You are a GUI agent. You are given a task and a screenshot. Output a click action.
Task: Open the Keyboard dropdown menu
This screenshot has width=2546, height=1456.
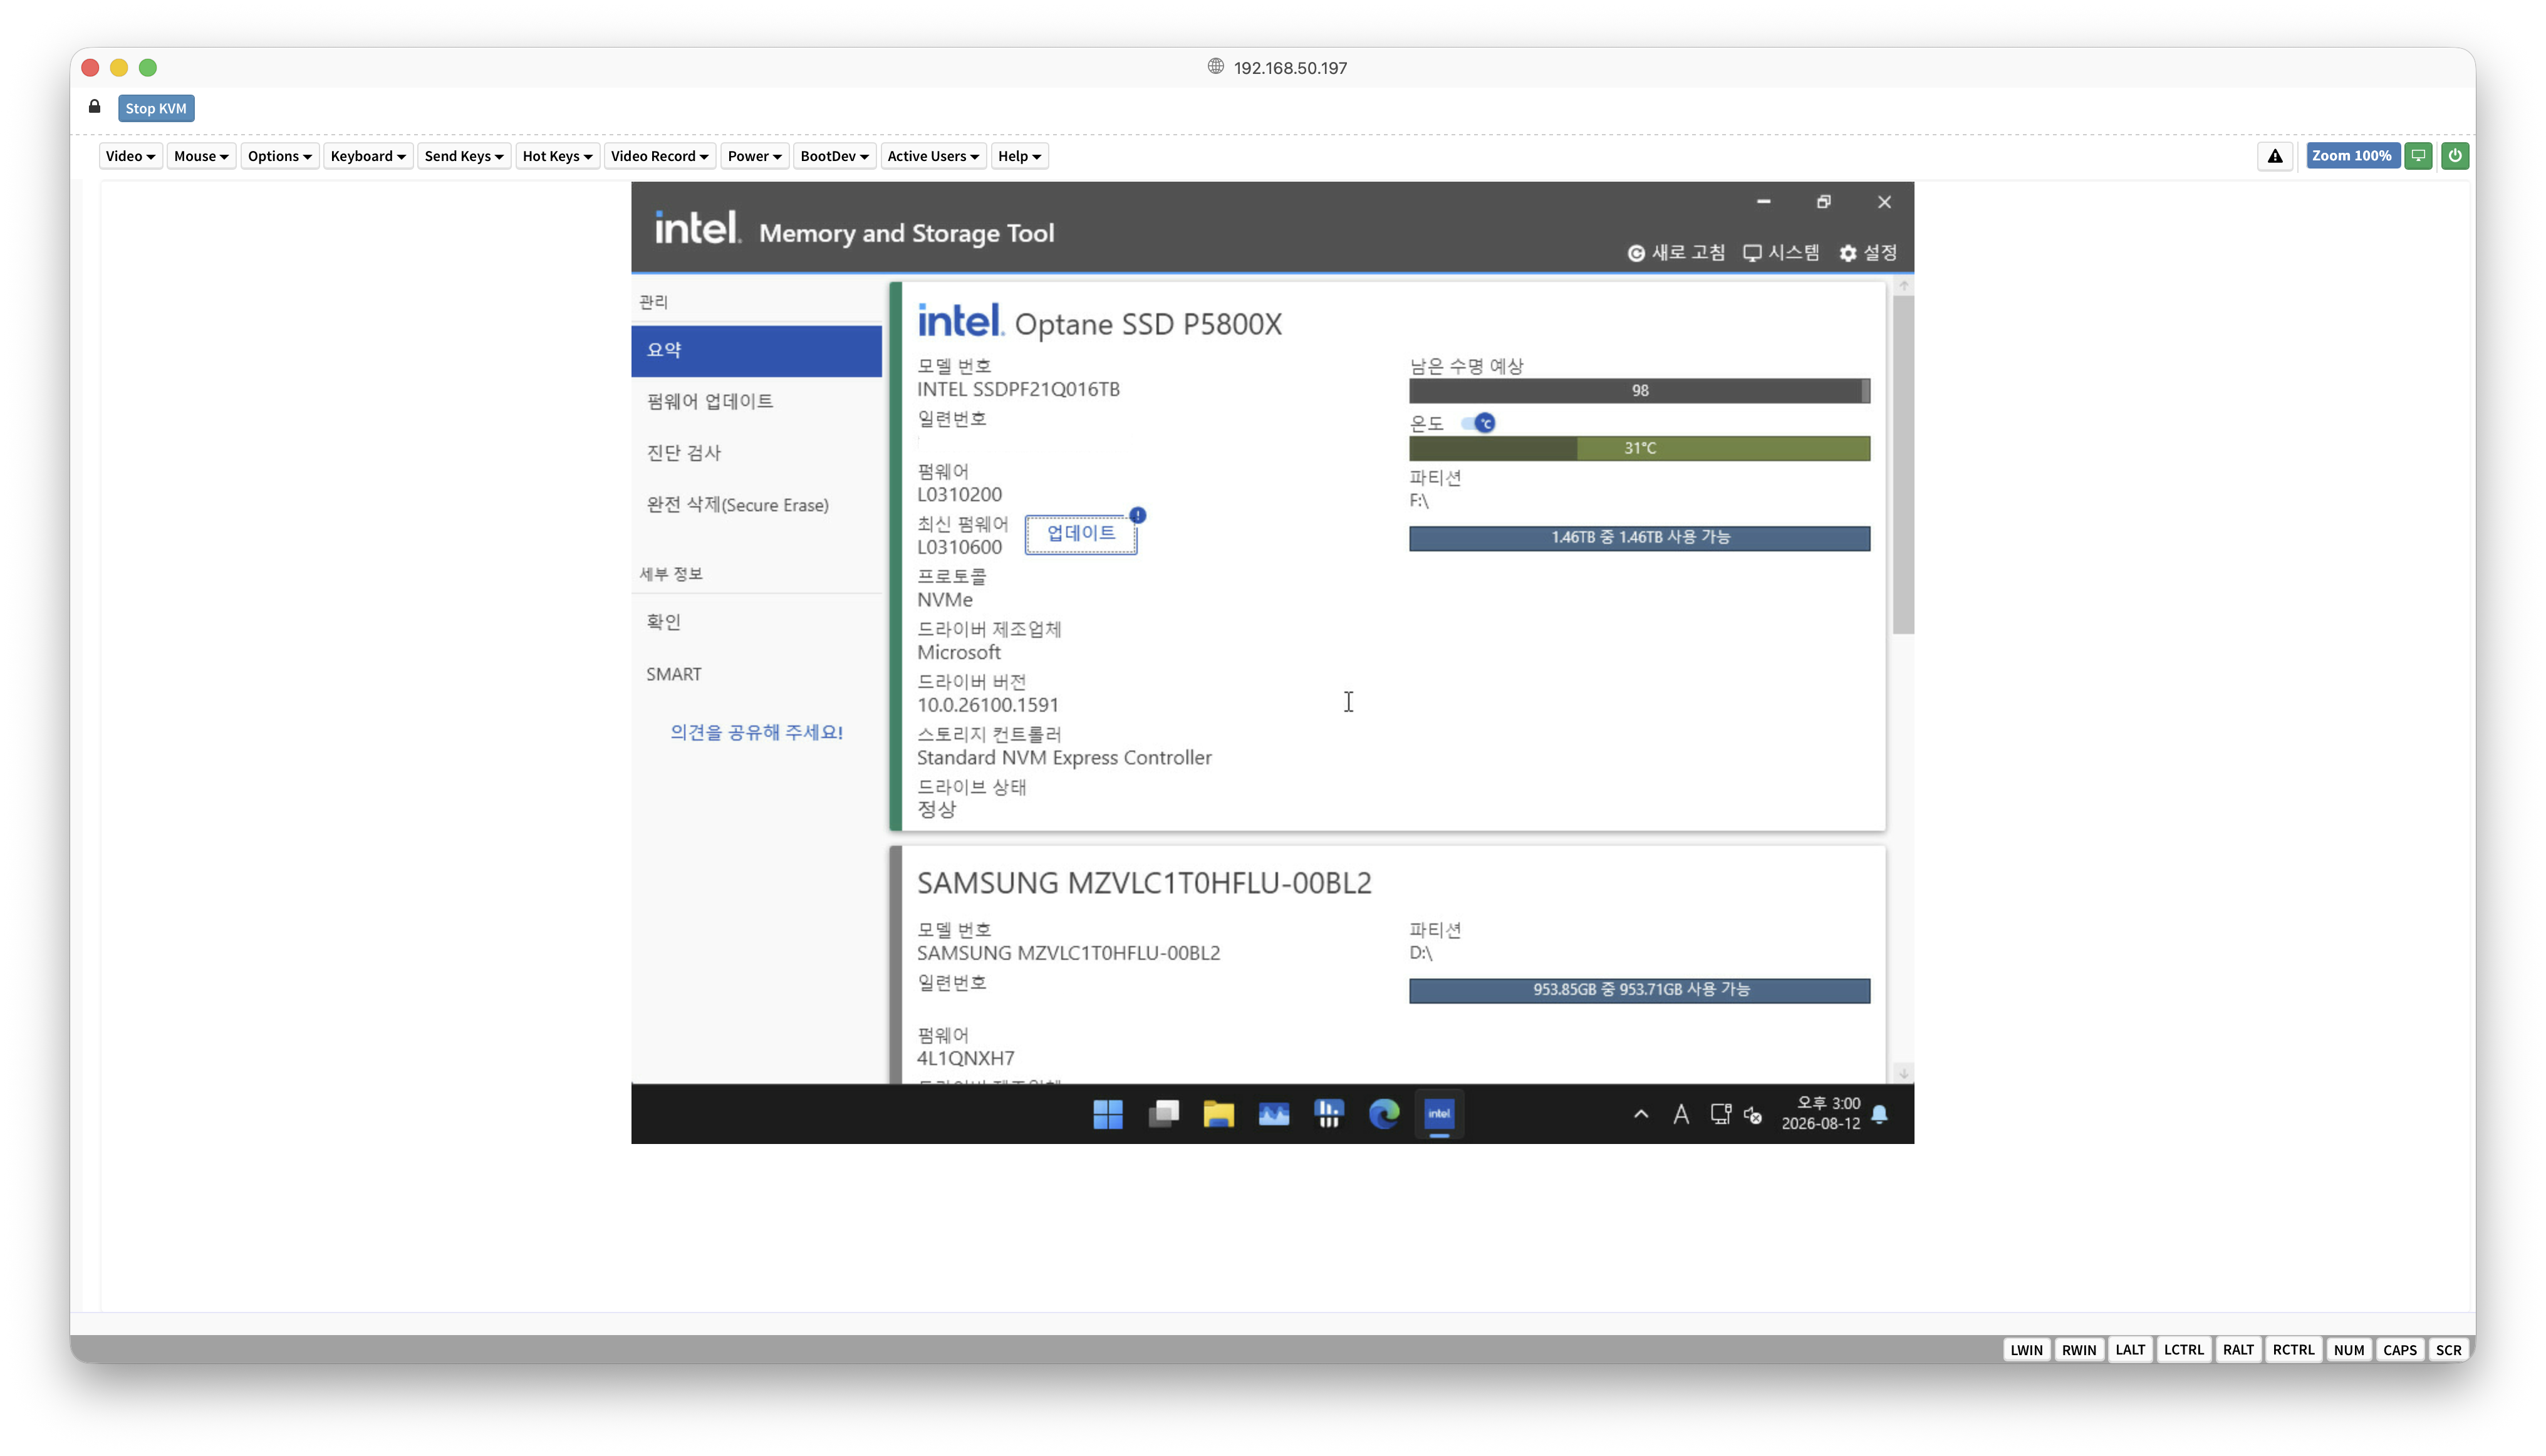click(x=368, y=156)
